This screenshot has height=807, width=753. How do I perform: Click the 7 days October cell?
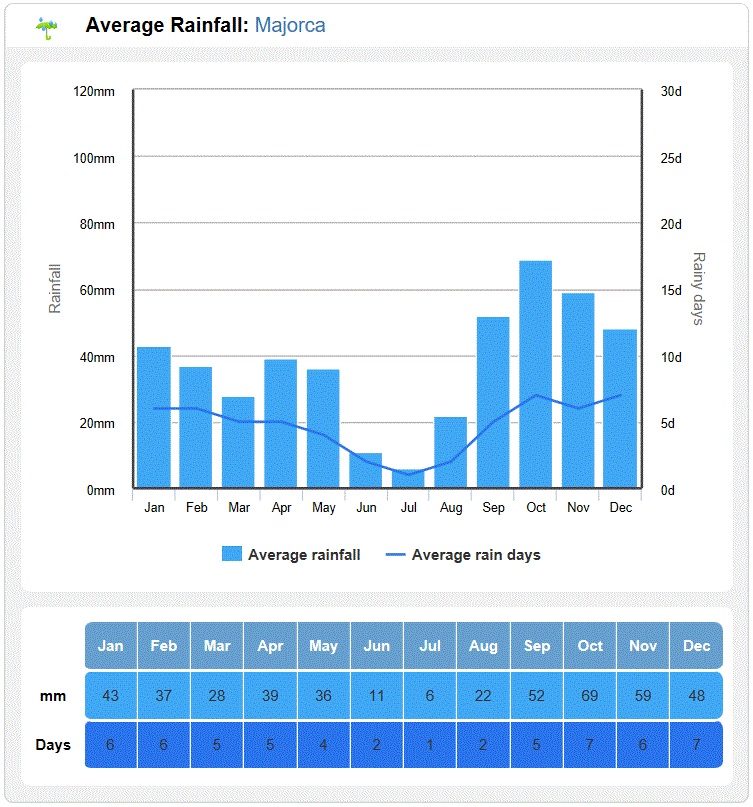tap(590, 745)
